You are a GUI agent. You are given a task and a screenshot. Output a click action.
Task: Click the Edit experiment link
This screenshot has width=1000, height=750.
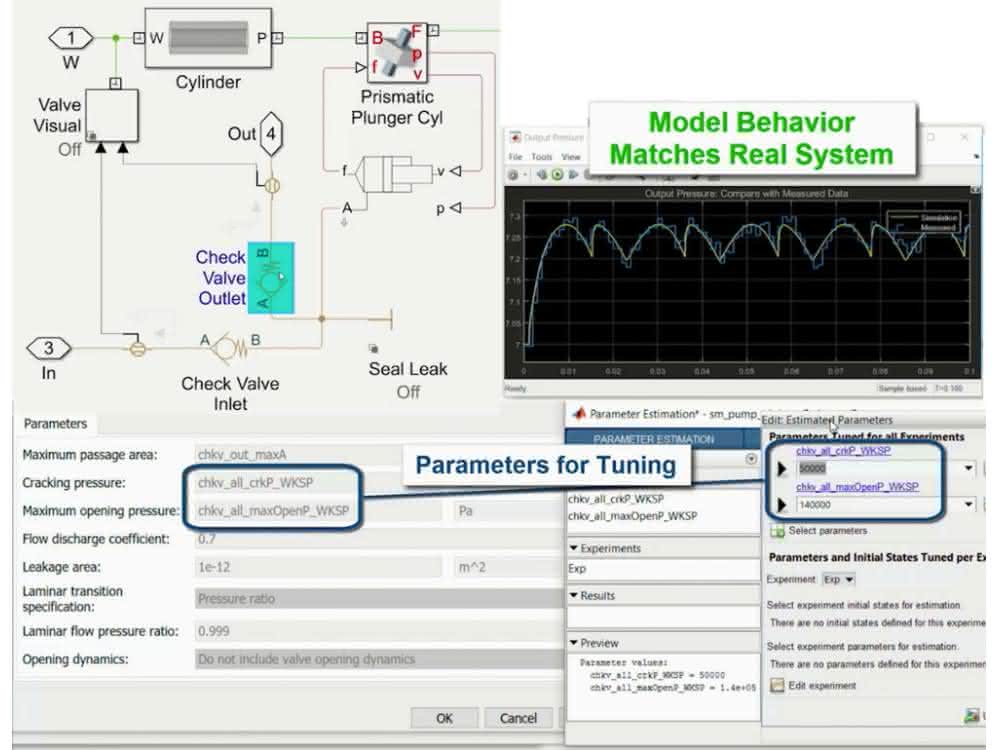click(822, 686)
